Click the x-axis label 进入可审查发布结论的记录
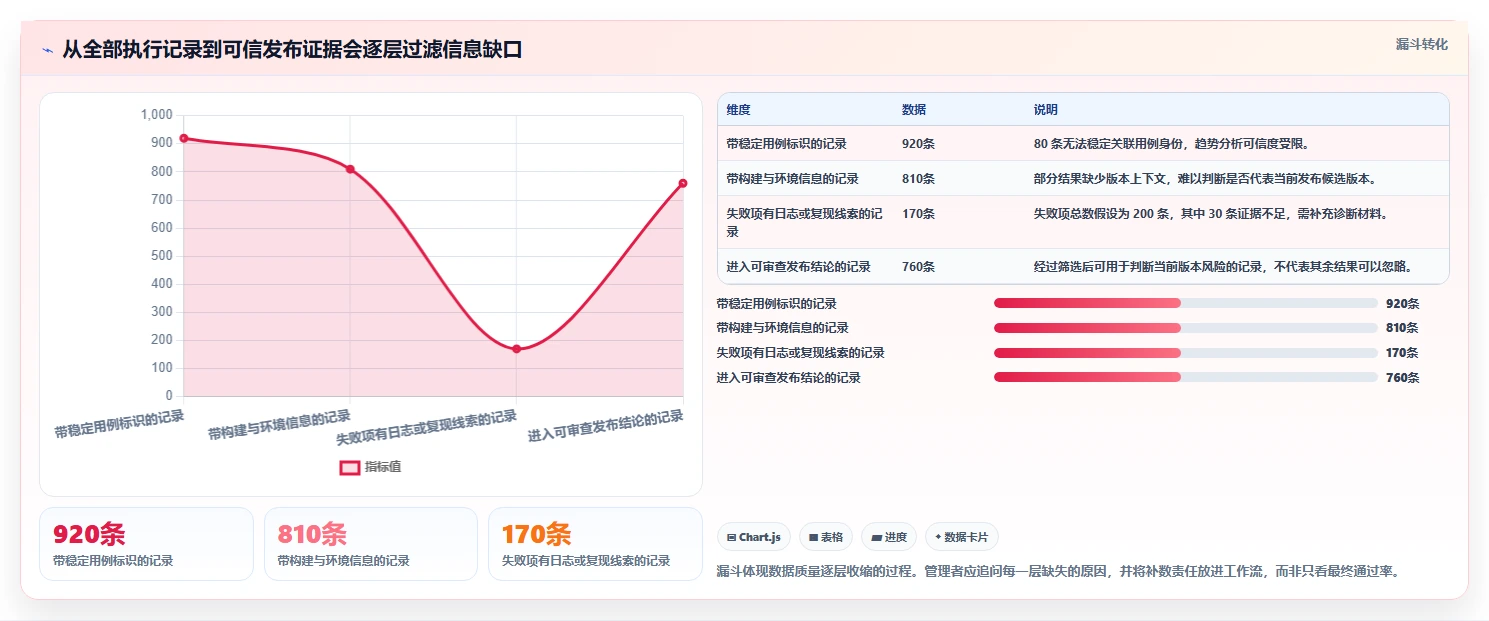 pos(606,425)
